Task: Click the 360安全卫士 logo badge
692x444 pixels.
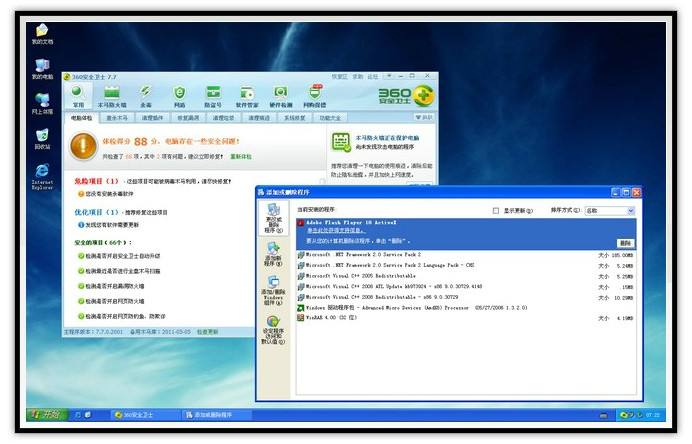Action: pos(406,96)
